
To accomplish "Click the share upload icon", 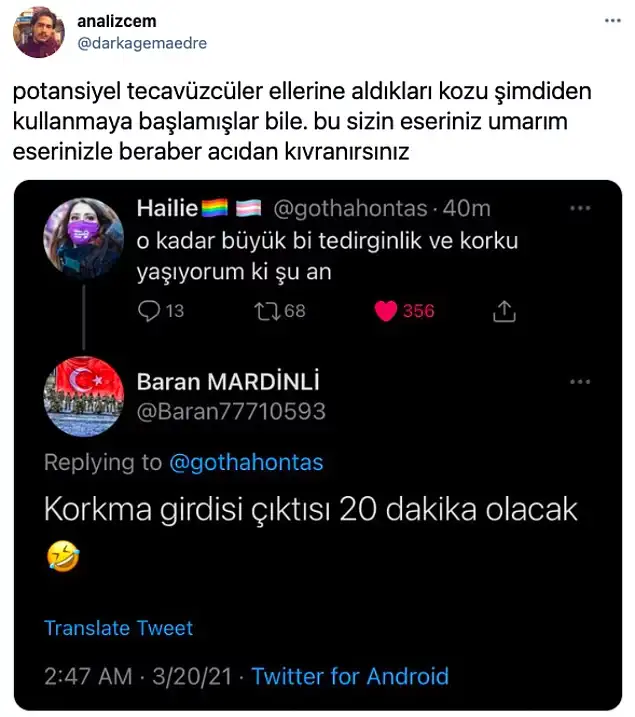I will point(505,311).
